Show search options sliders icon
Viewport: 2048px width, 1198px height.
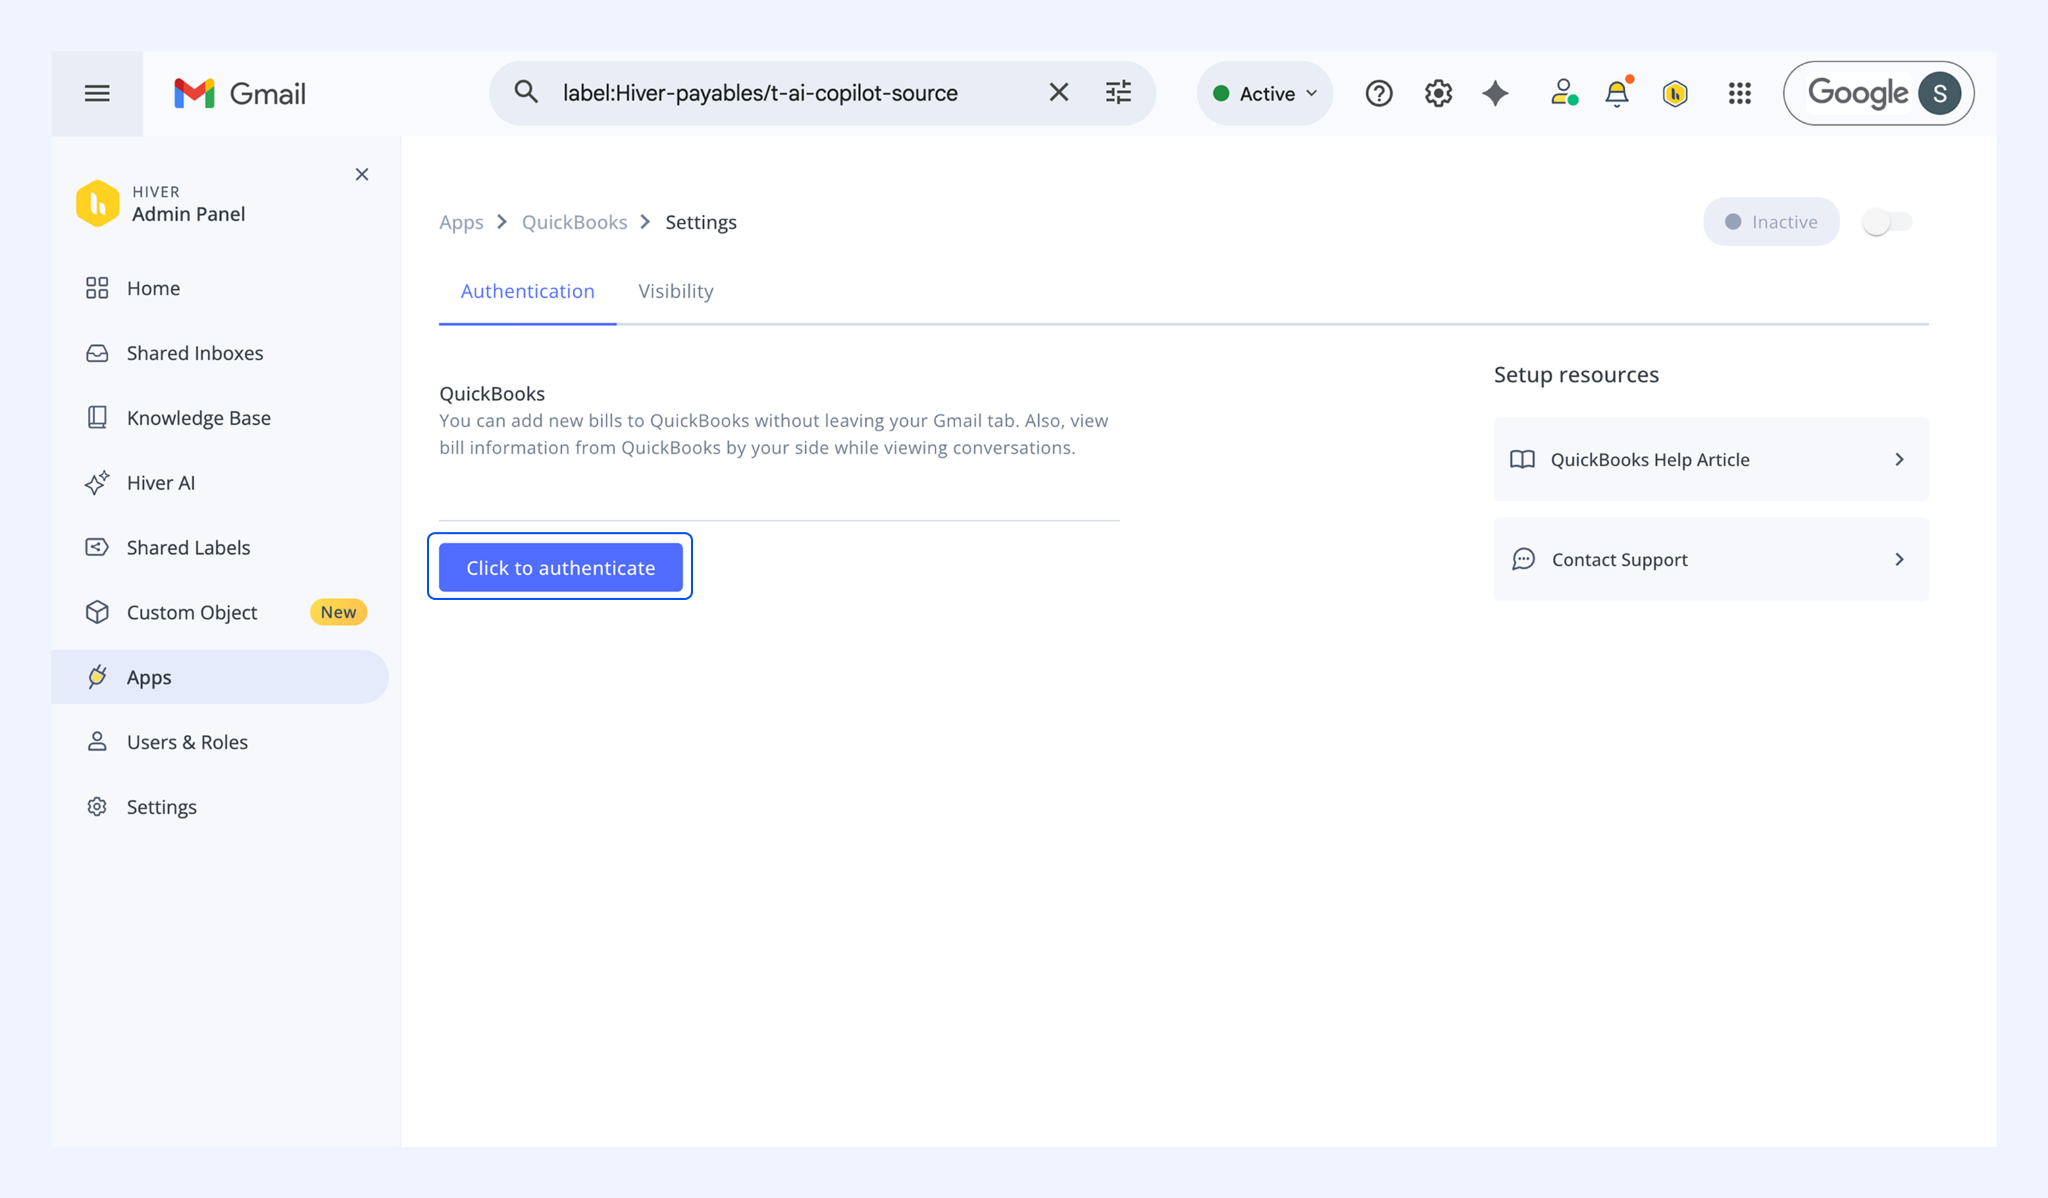coord(1118,92)
